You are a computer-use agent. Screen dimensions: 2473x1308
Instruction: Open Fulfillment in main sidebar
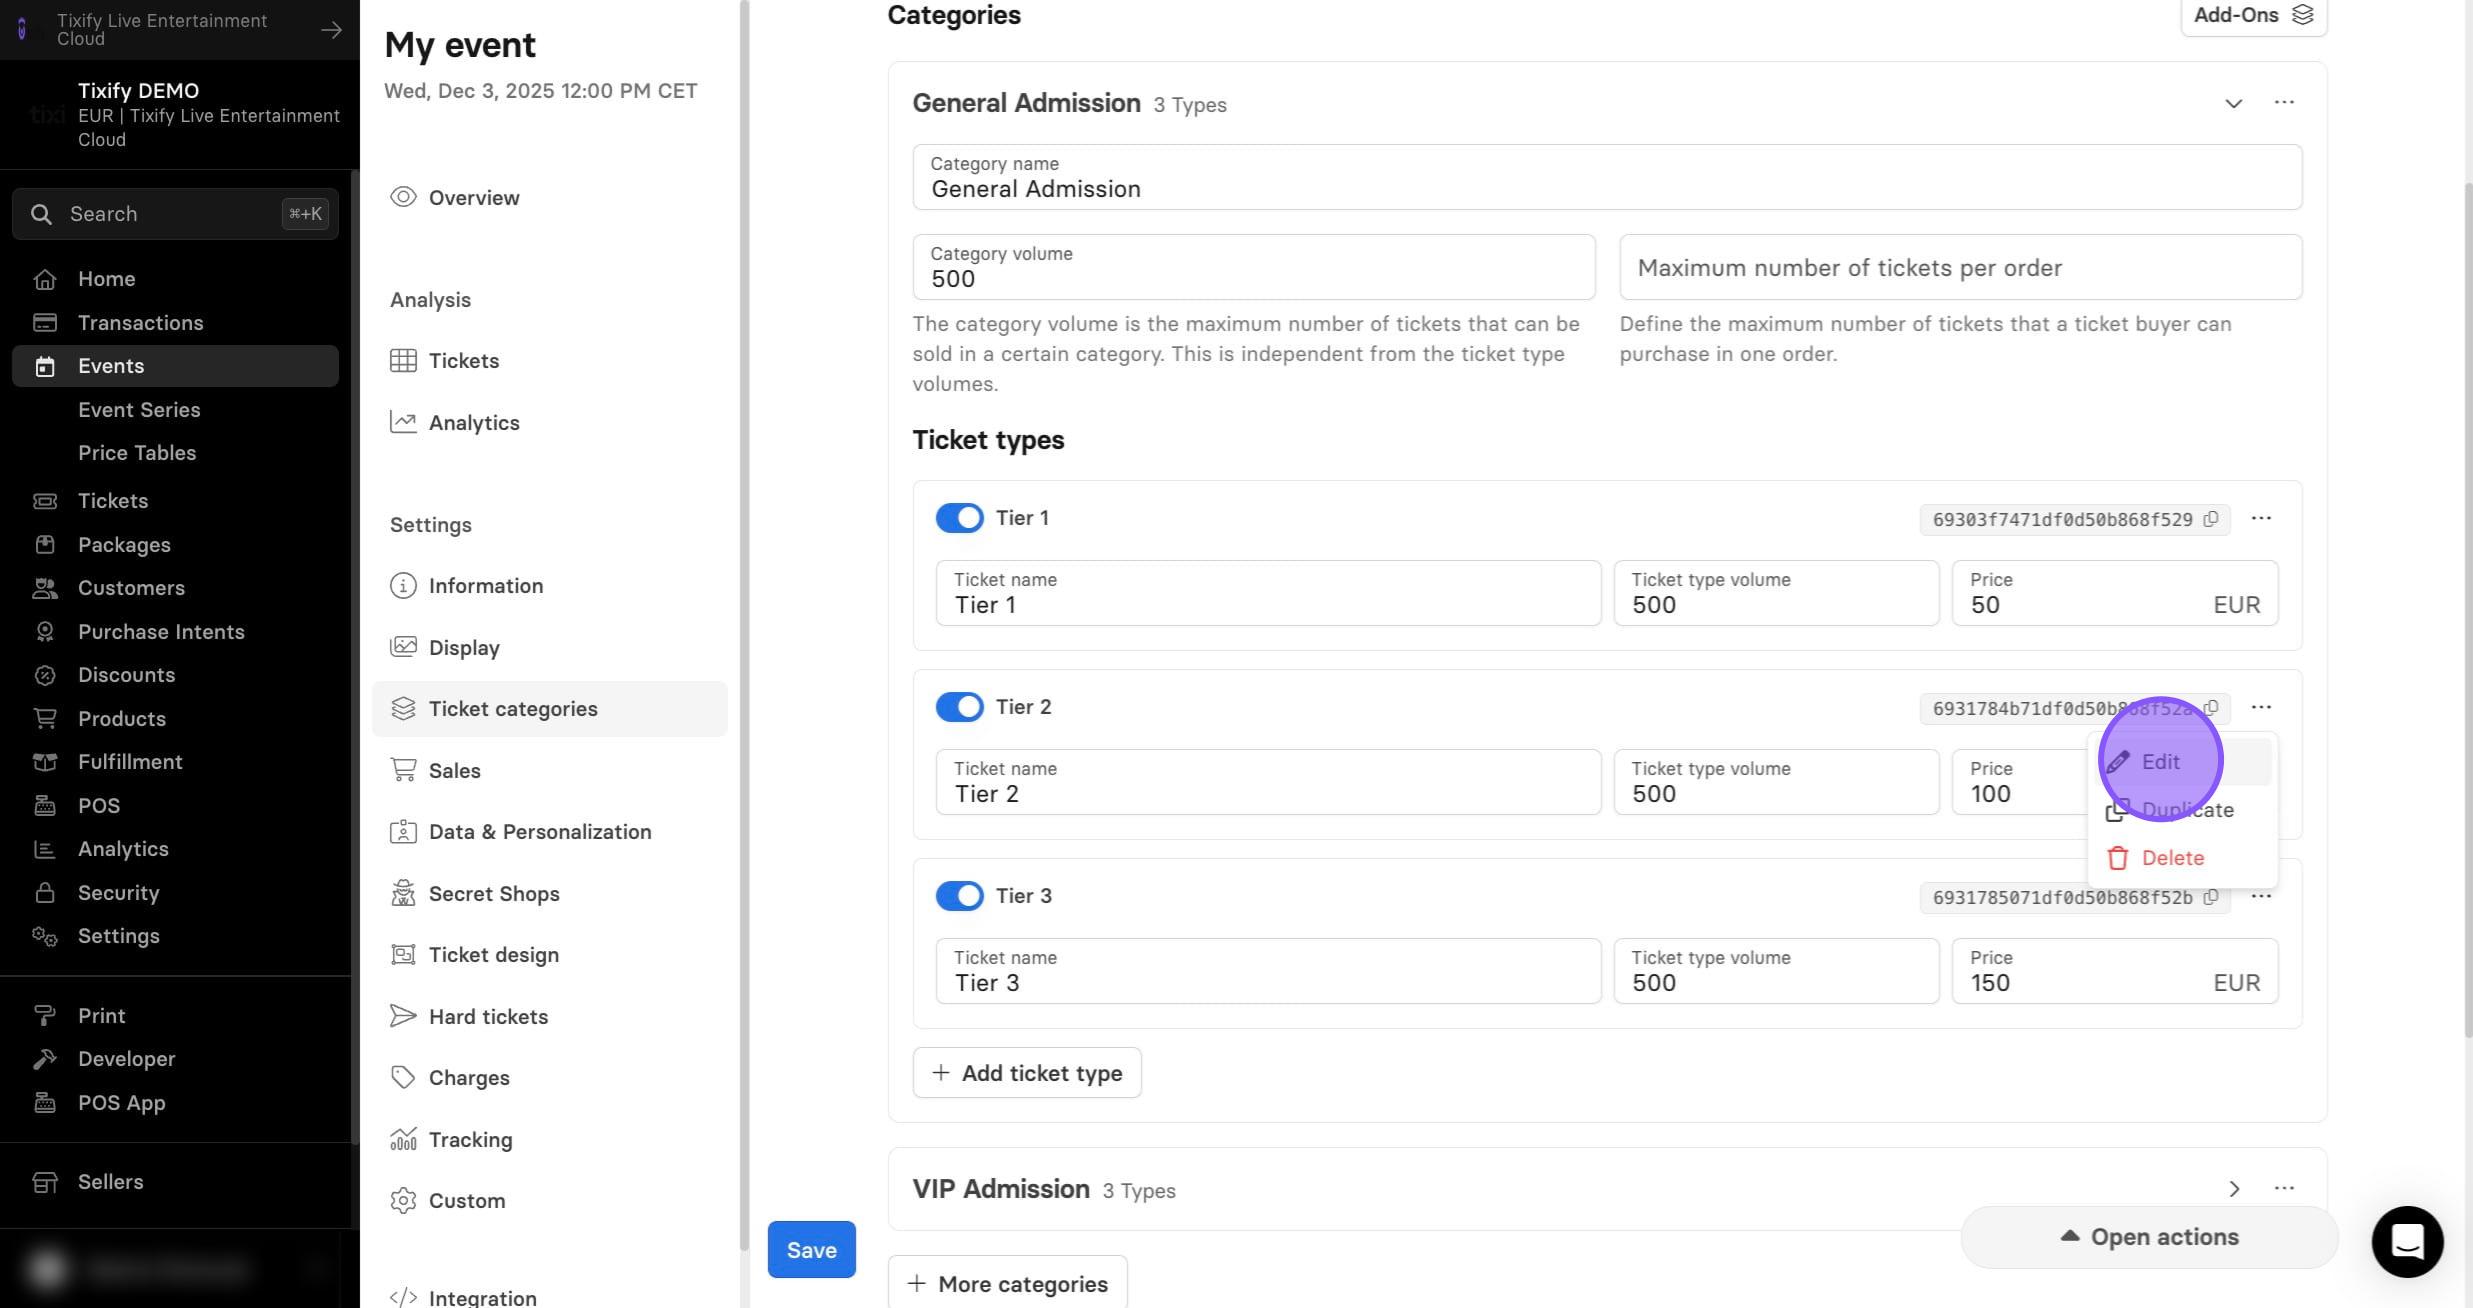coord(175,761)
